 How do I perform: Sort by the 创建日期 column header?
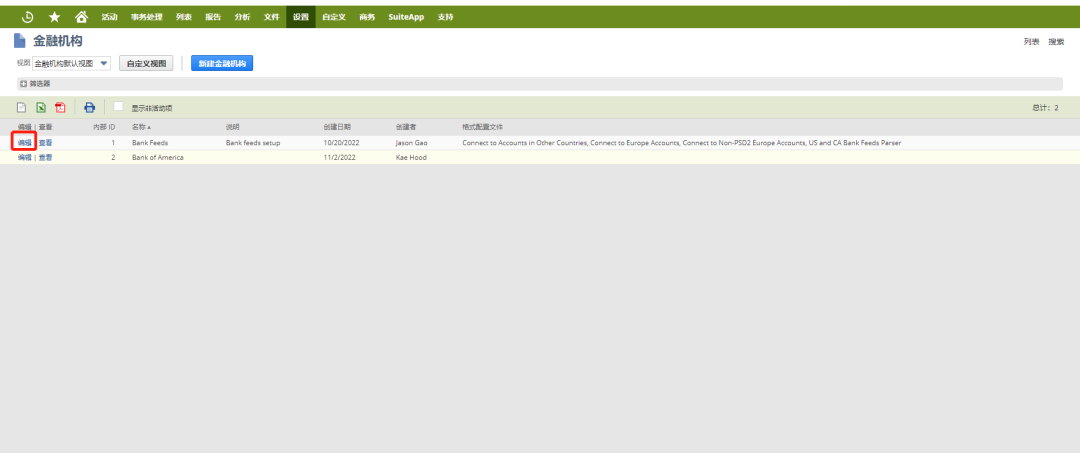tap(337, 127)
